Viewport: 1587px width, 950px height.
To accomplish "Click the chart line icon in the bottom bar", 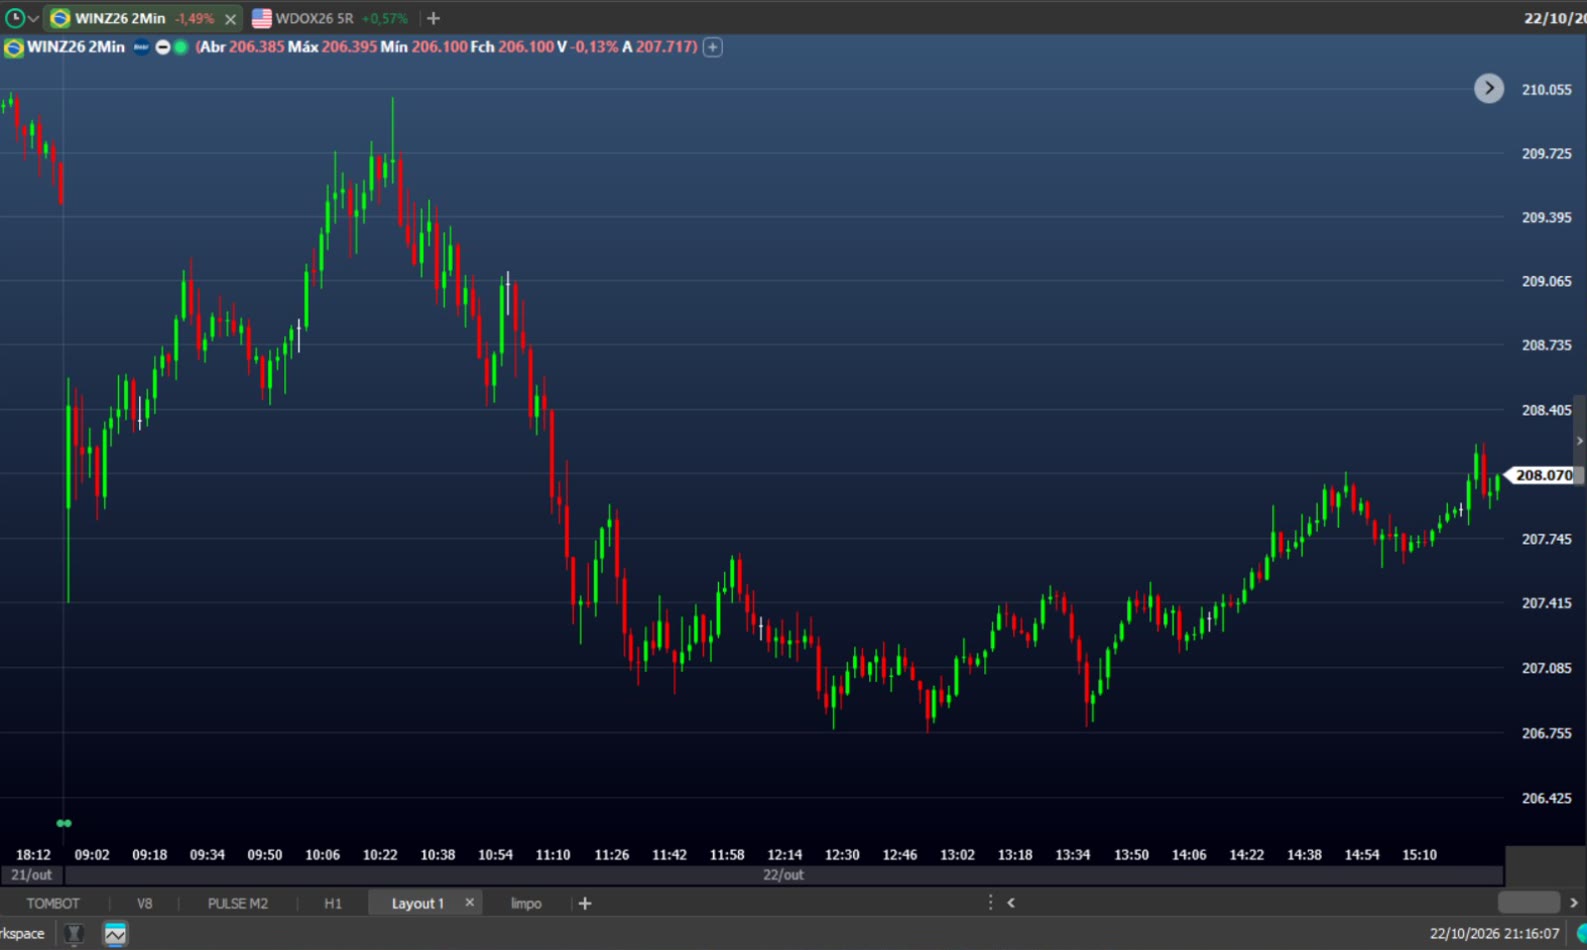I will (115, 934).
